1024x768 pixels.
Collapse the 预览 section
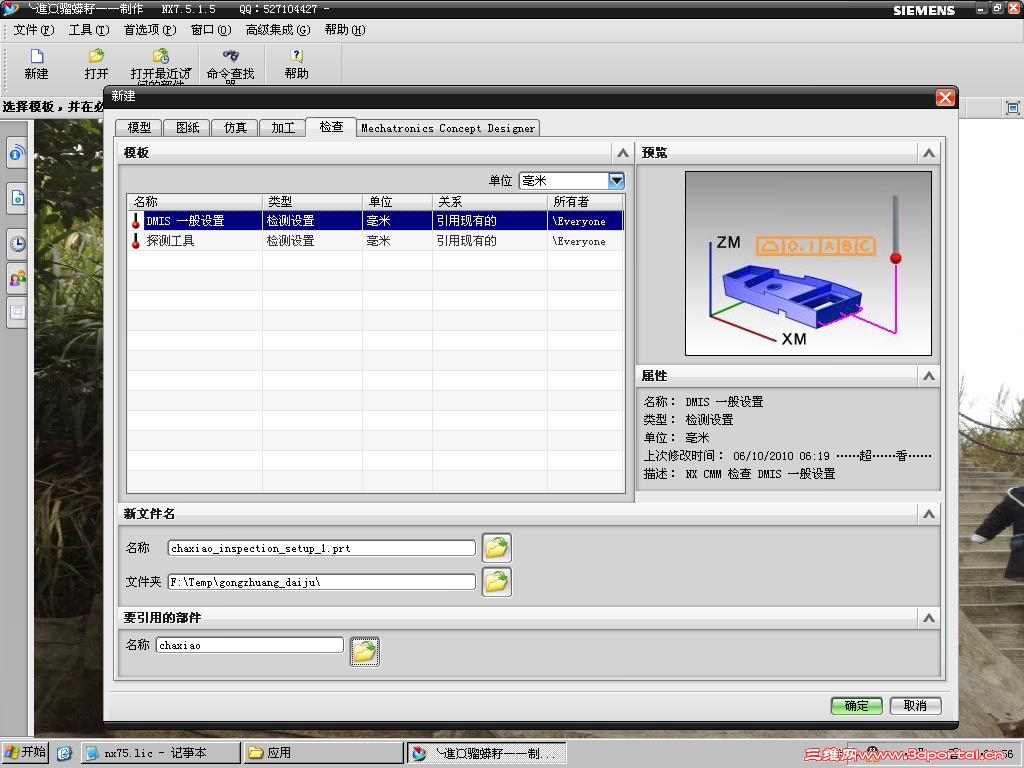pos(929,153)
